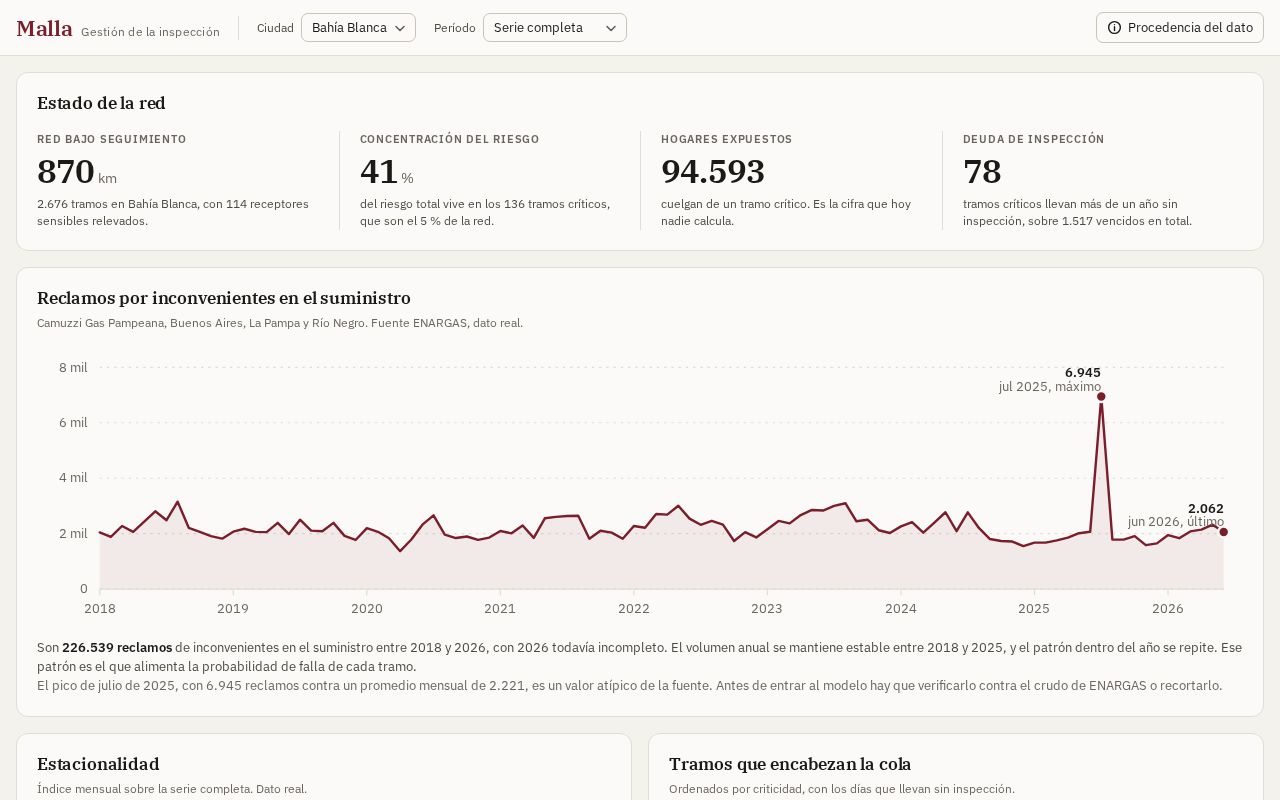
Task: Click the DEUDA DE INSPECCIÓN label
Action: (1033, 139)
